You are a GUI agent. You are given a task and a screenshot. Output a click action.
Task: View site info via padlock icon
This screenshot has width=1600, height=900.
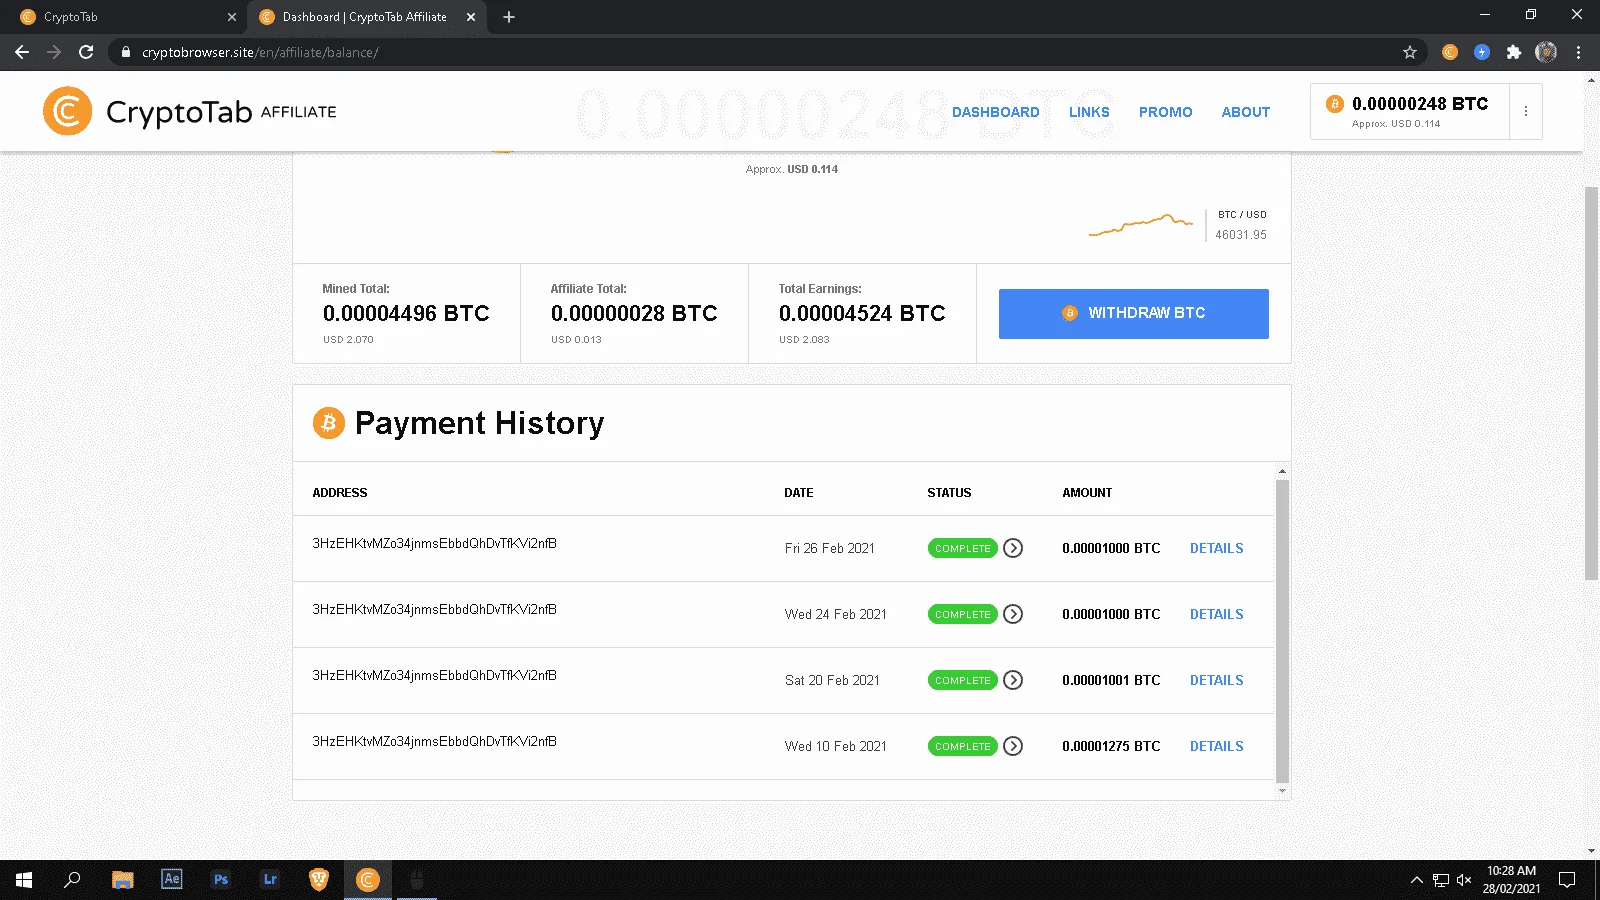pyautogui.click(x=126, y=52)
